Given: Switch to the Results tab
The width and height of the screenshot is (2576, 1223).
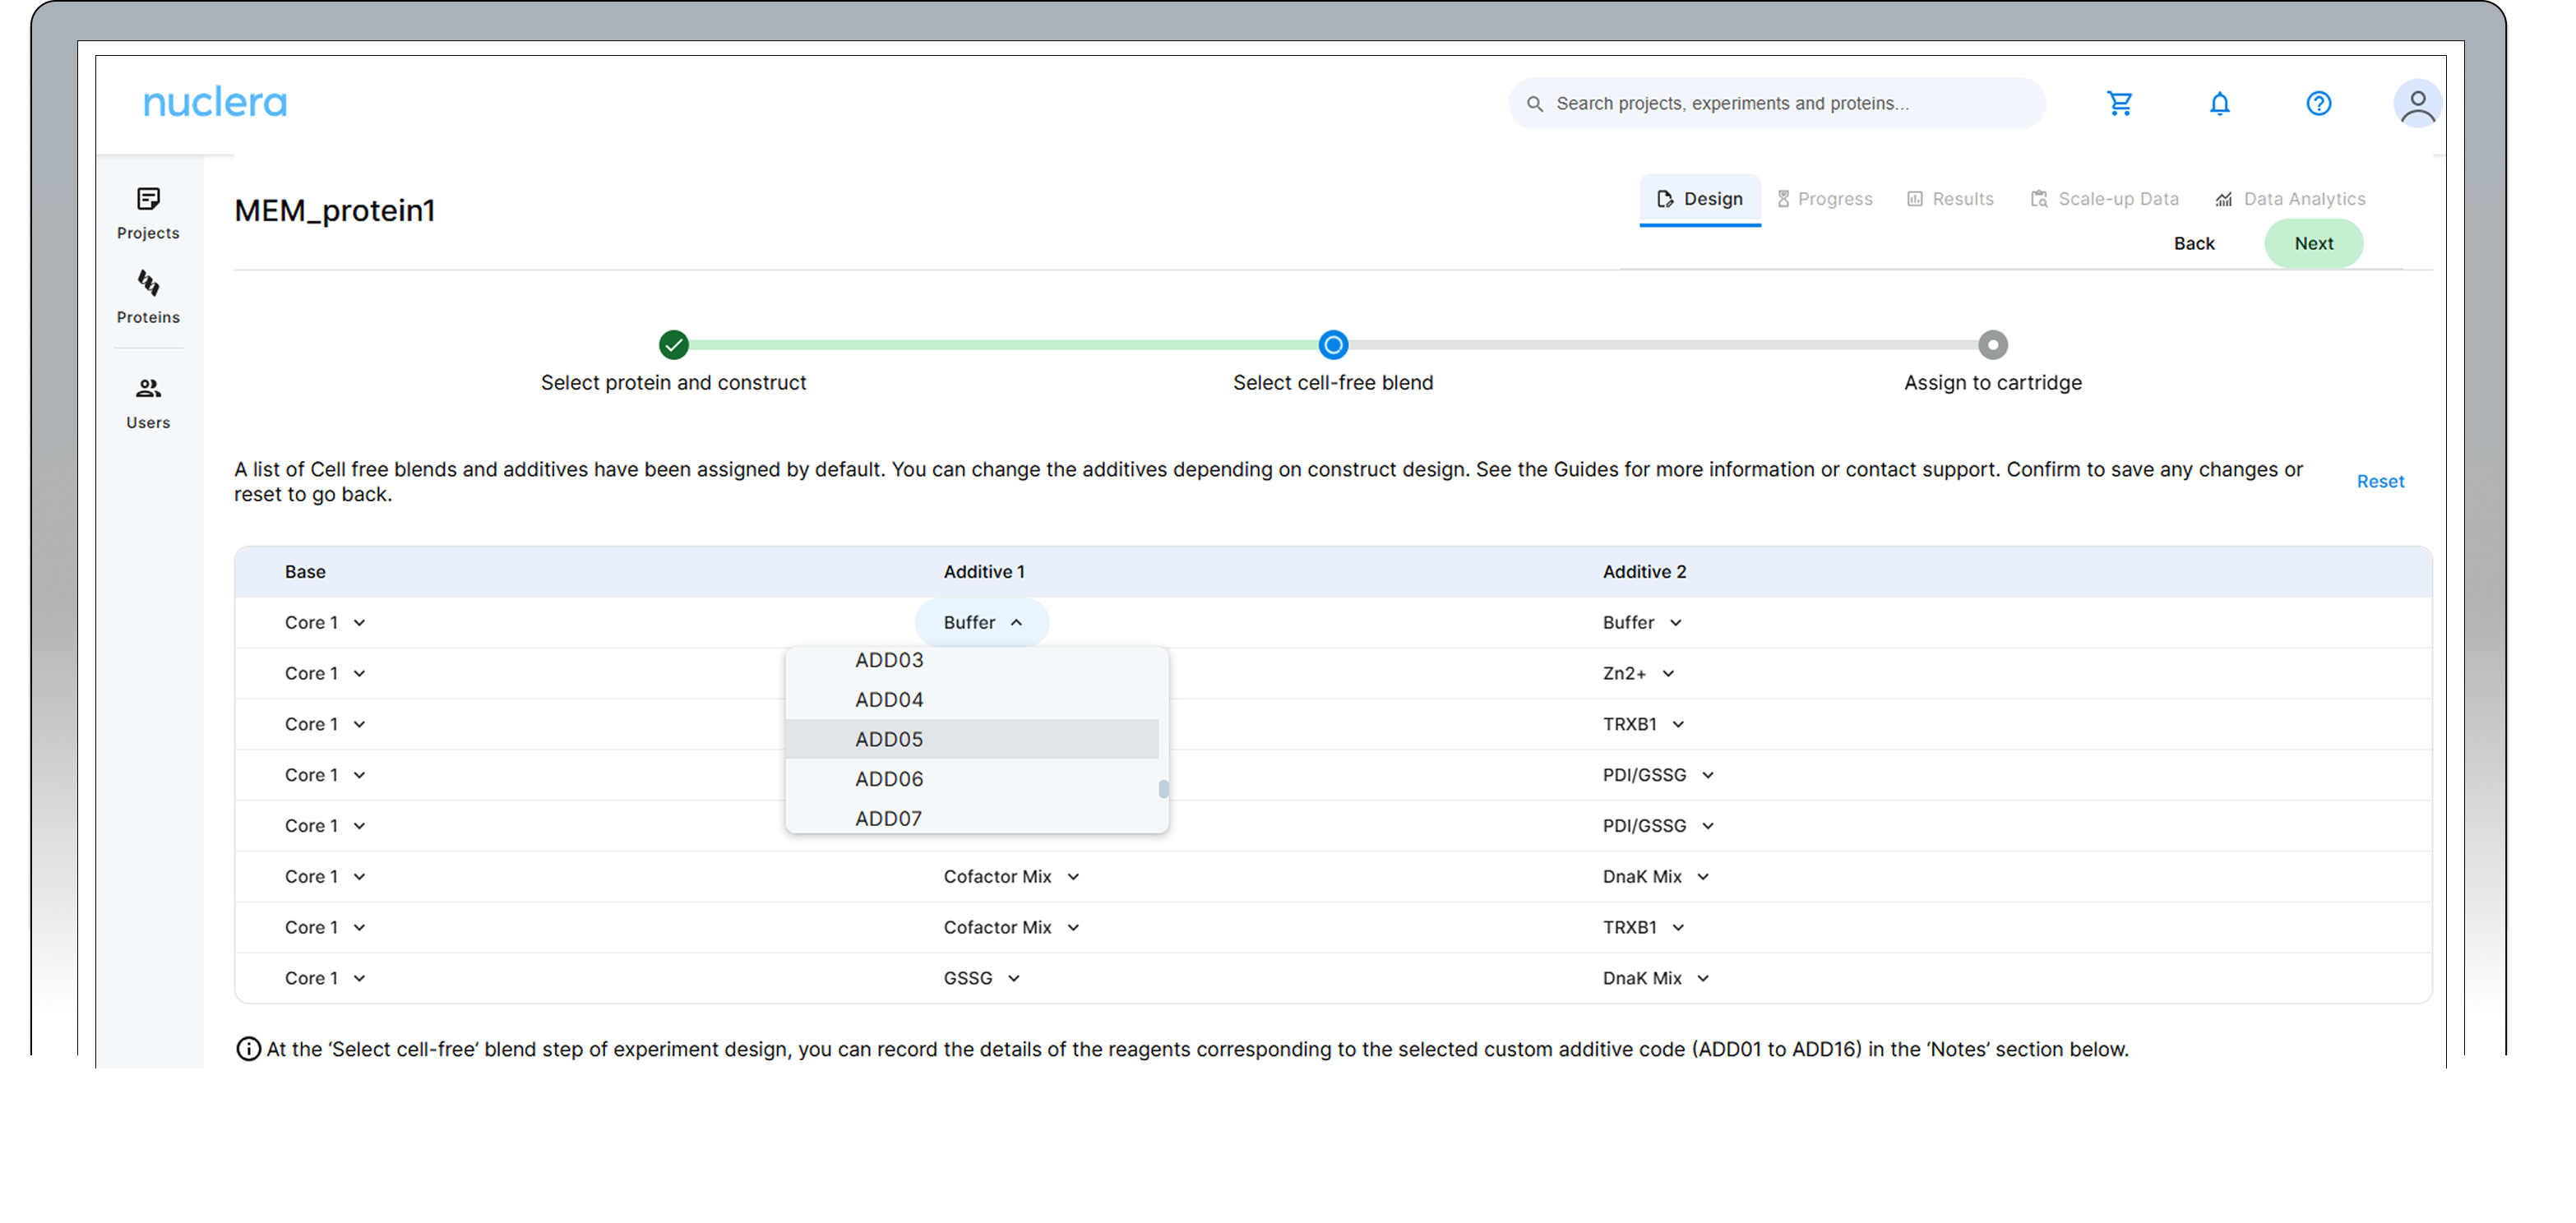Looking at the screenshot, I should (x=1950, y=199).
